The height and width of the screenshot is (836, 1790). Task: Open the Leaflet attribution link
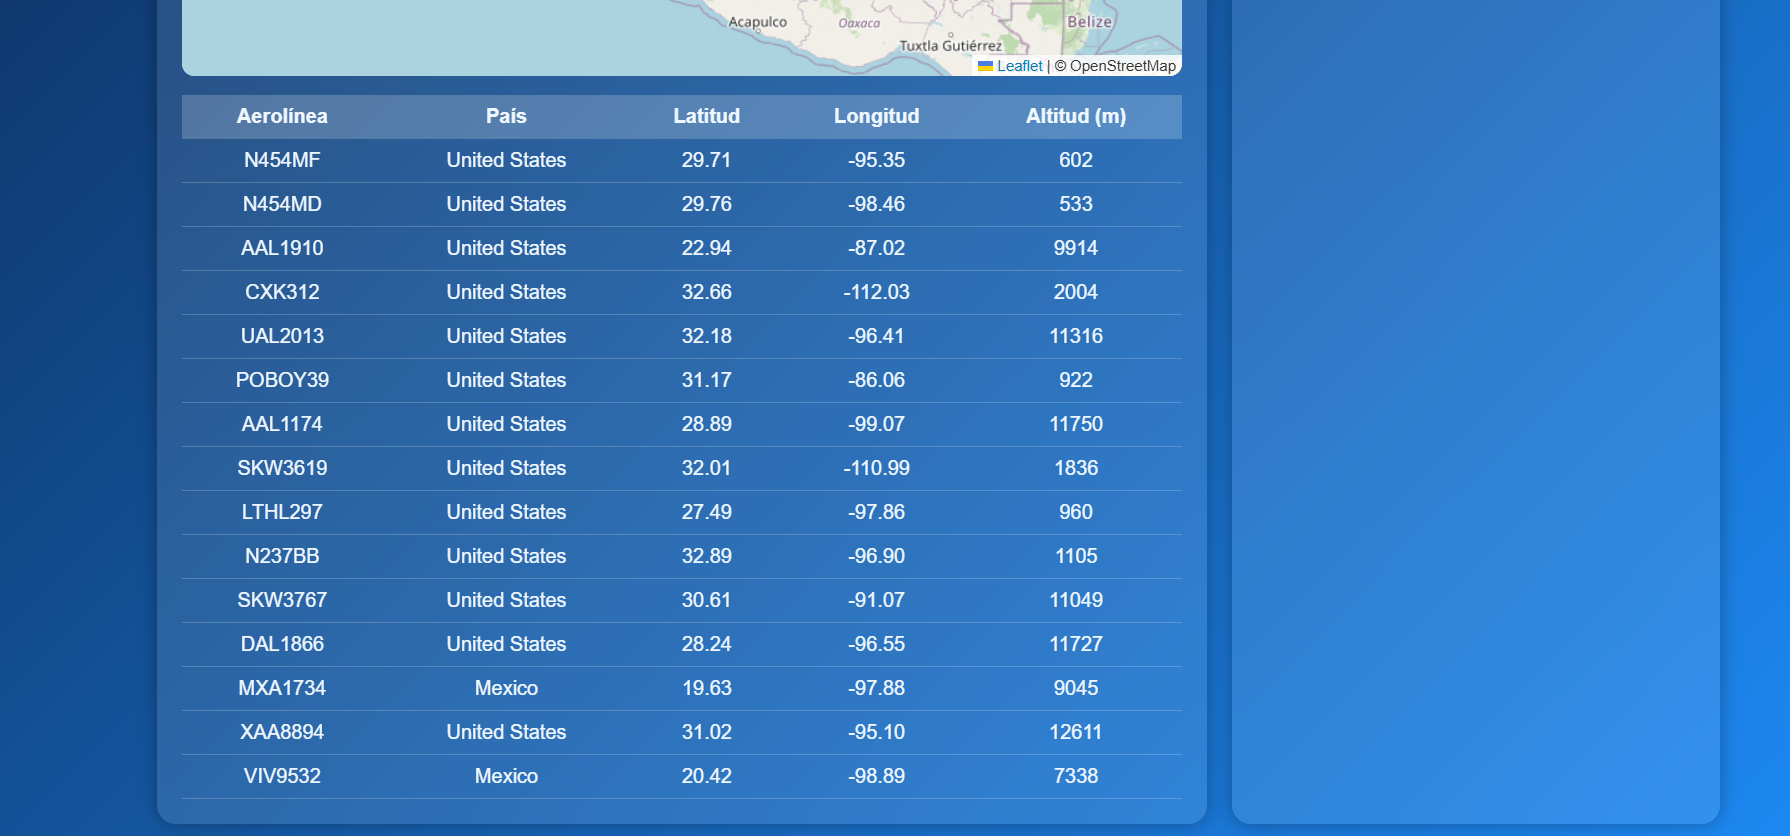[1010, 66]
